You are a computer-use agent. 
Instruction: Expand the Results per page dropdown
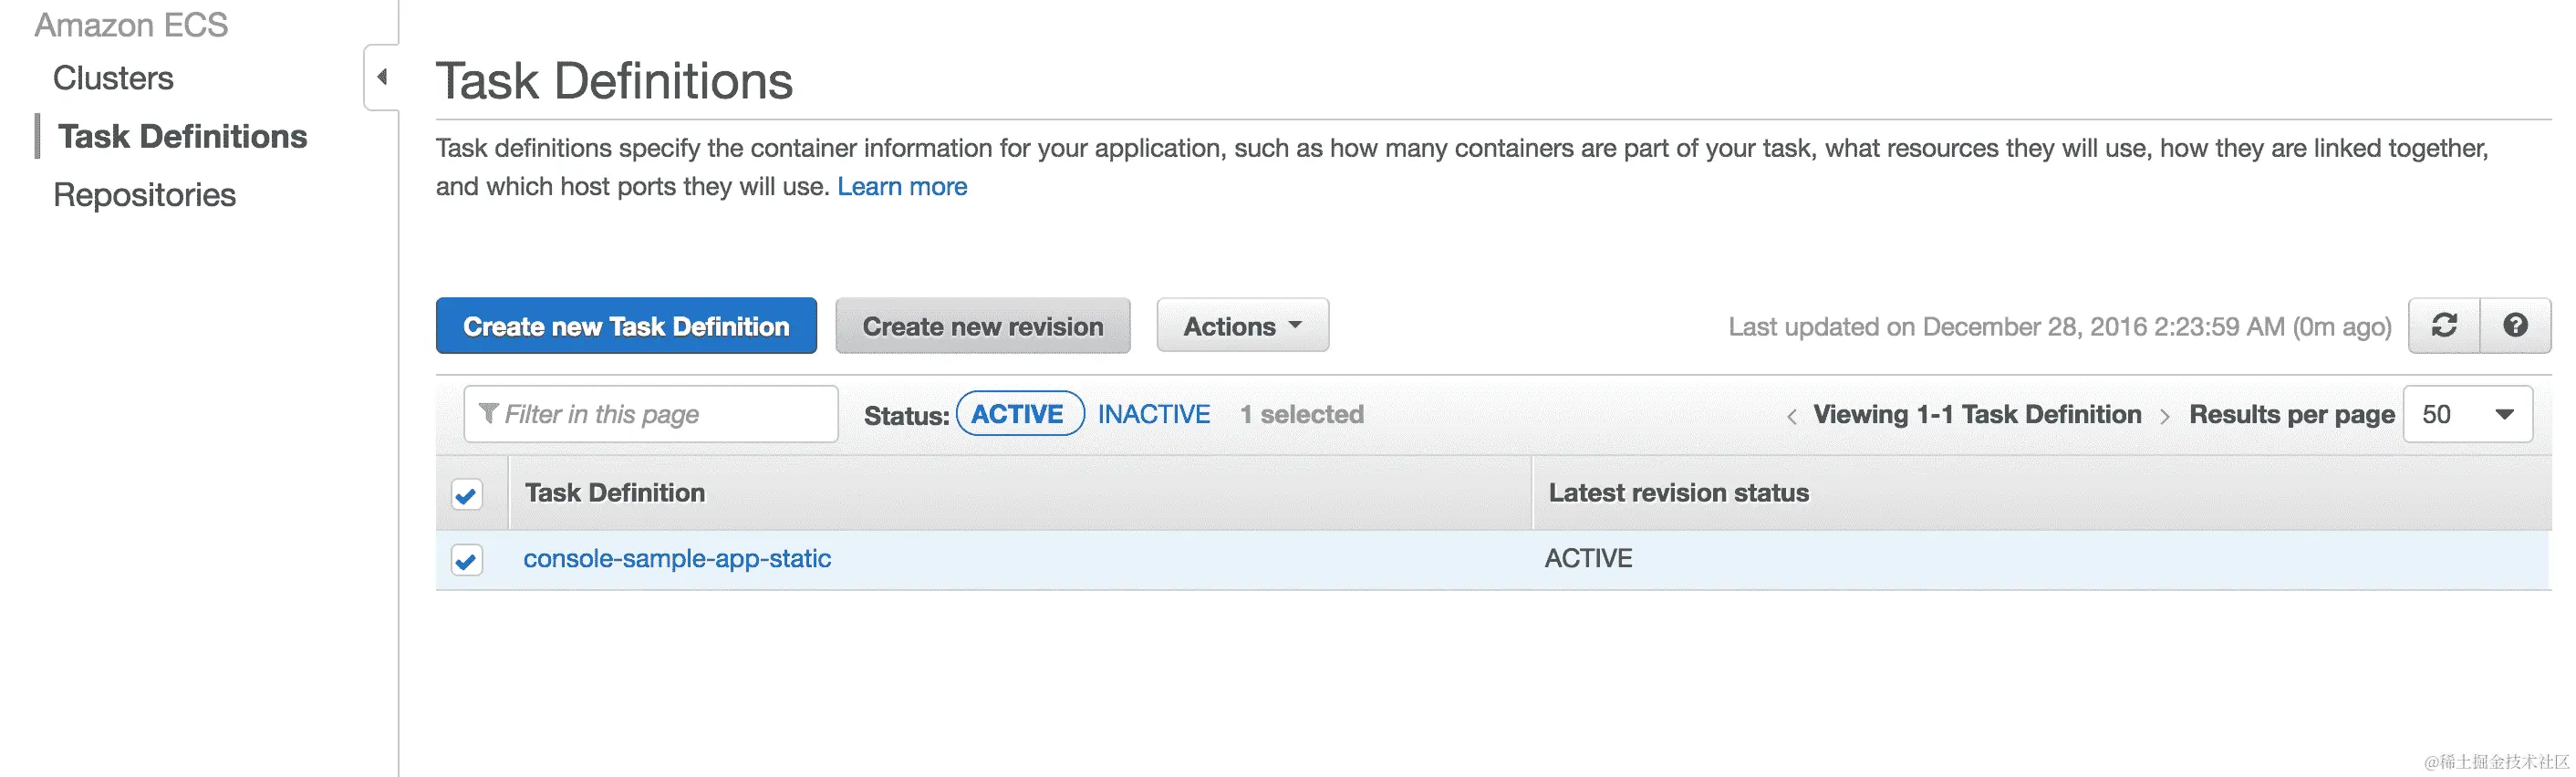click(2467, 414)
